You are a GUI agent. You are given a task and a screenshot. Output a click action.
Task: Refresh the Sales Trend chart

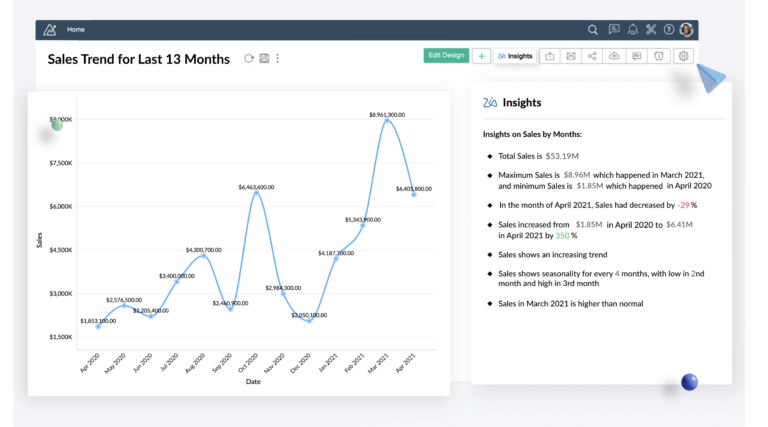(x=249, y=59)
